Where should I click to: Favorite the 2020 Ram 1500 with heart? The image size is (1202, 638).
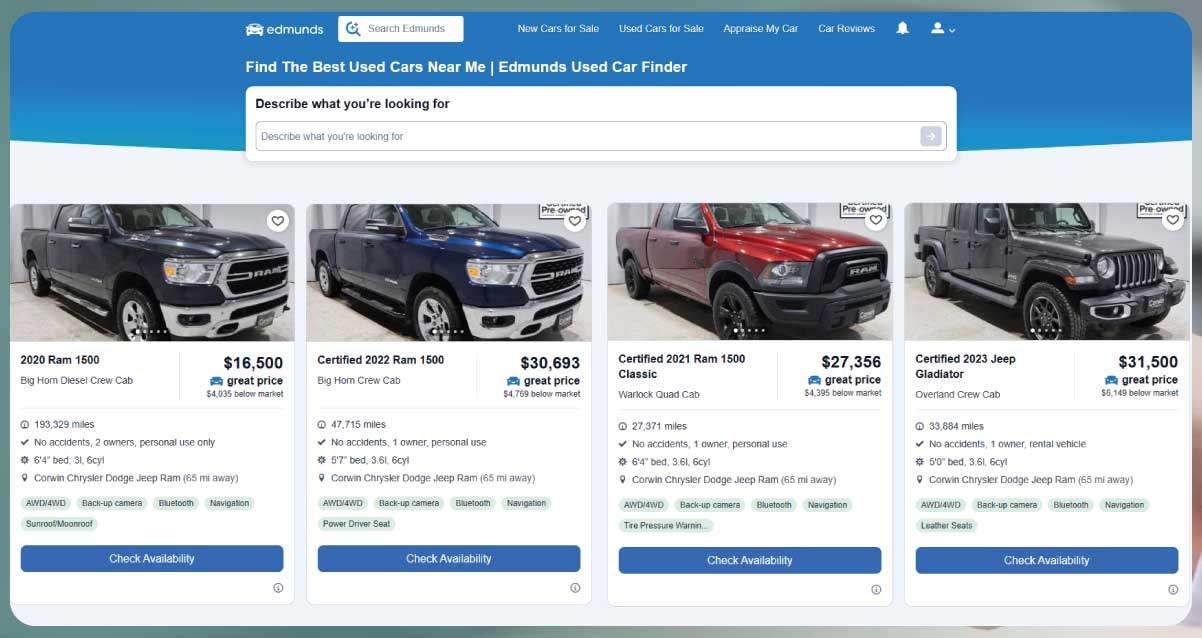(277, 221)
